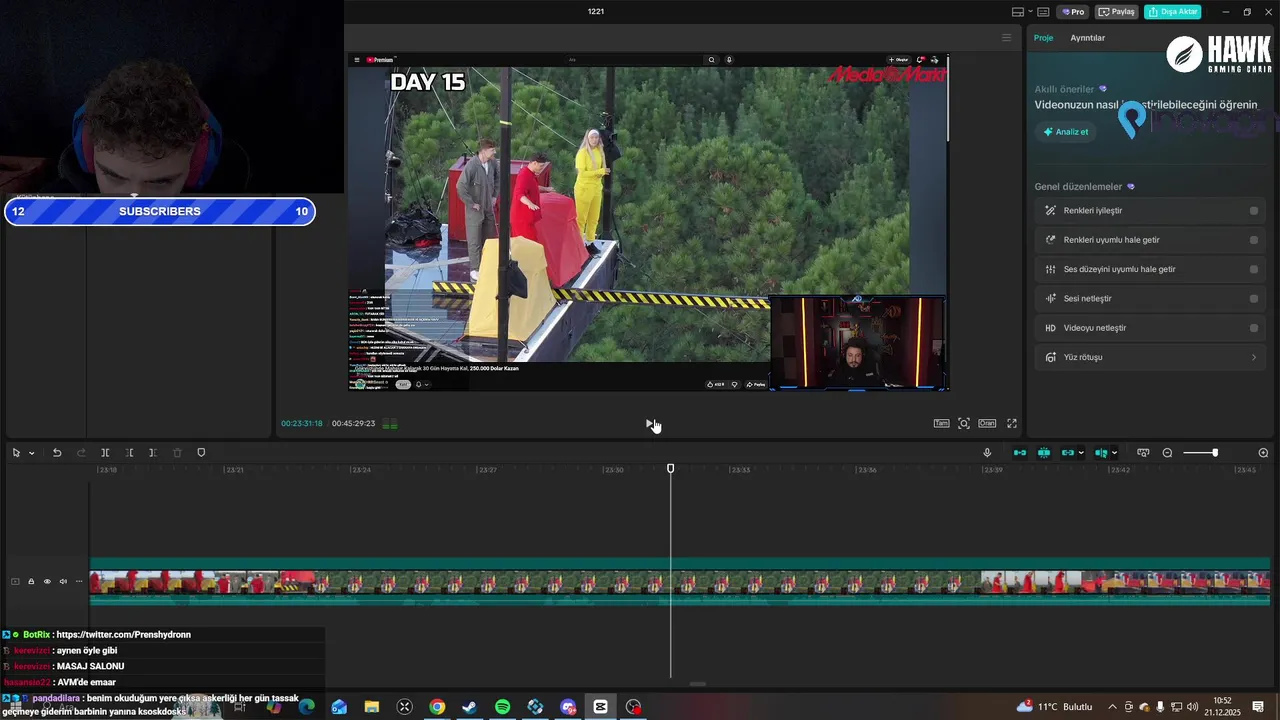
Task: Toggle main track magnet
Action: tap(1020, 453)
